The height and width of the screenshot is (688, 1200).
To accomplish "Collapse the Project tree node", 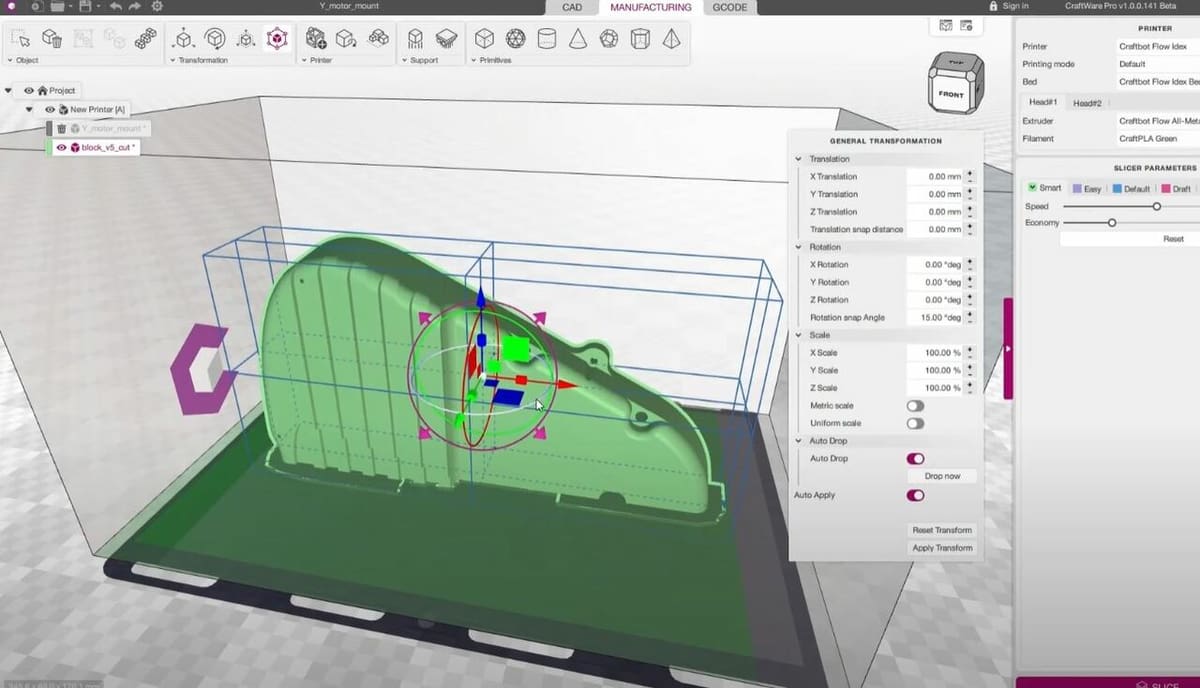I will 9,91.
